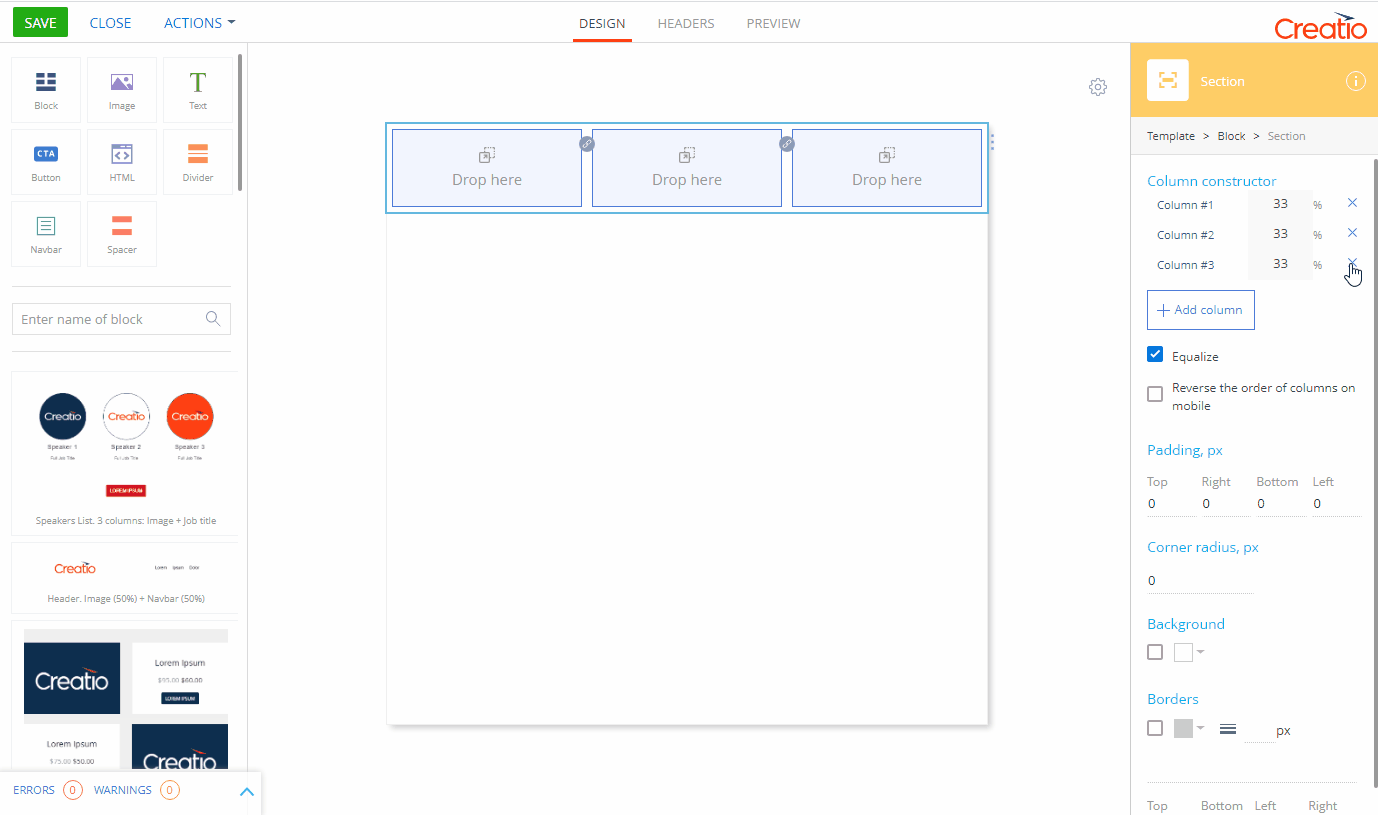This screenshot has width=1378, height=815.
Task: Switch to the PREVIEW tab
Action: tap(773, 23)
